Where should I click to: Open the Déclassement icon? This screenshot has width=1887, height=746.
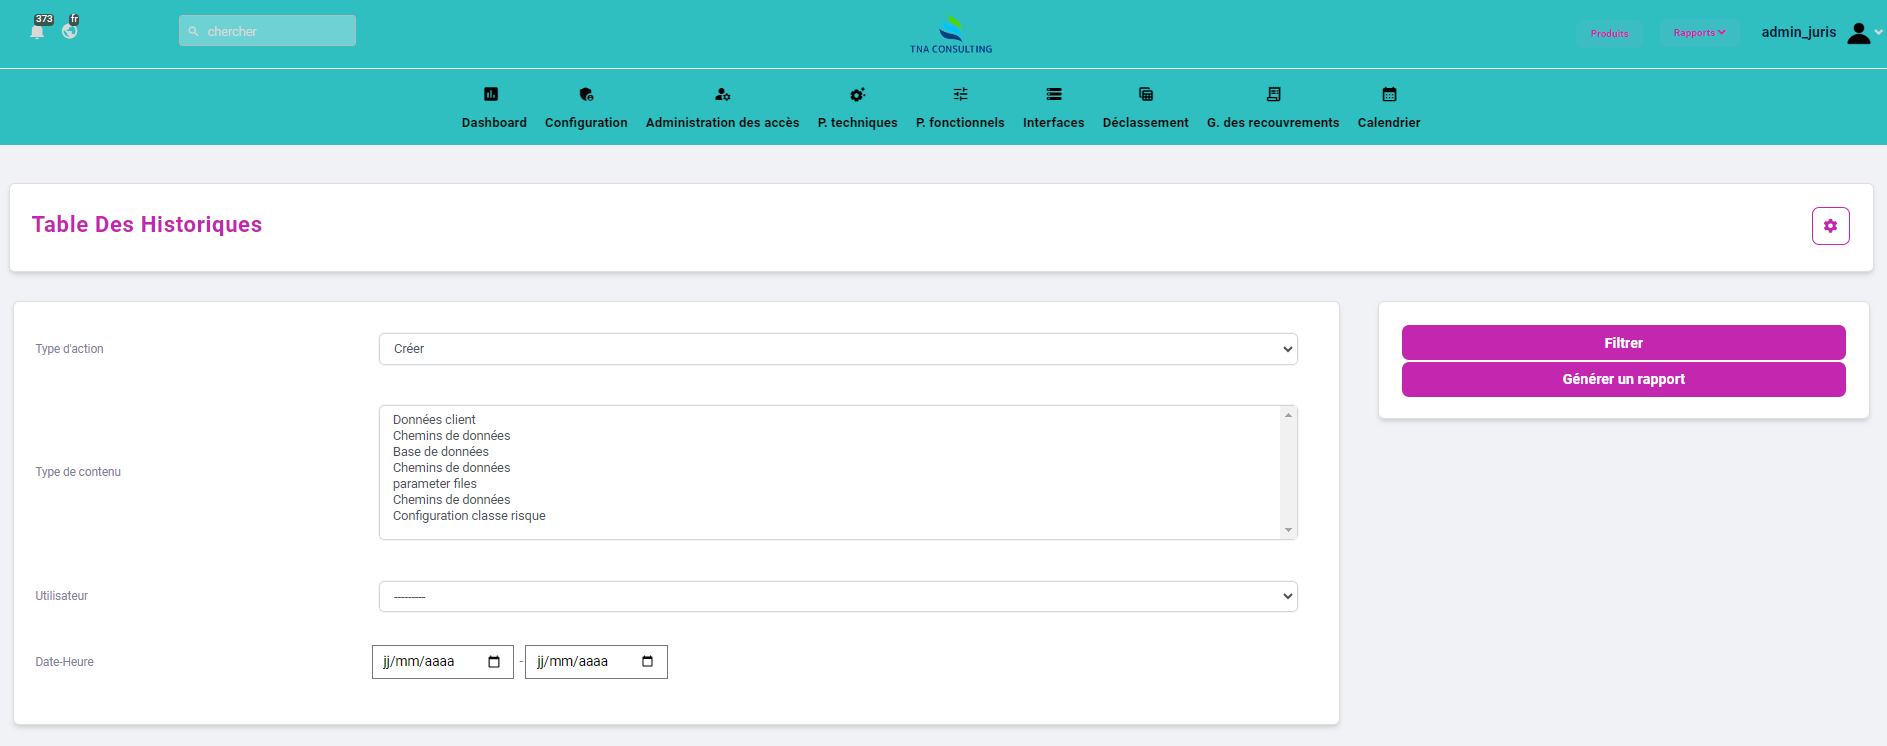coord(1146,94)
